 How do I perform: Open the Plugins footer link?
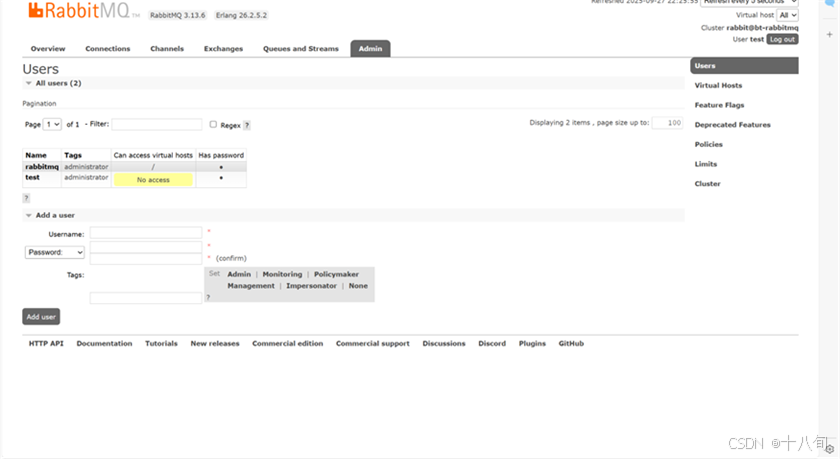[532, 344]
